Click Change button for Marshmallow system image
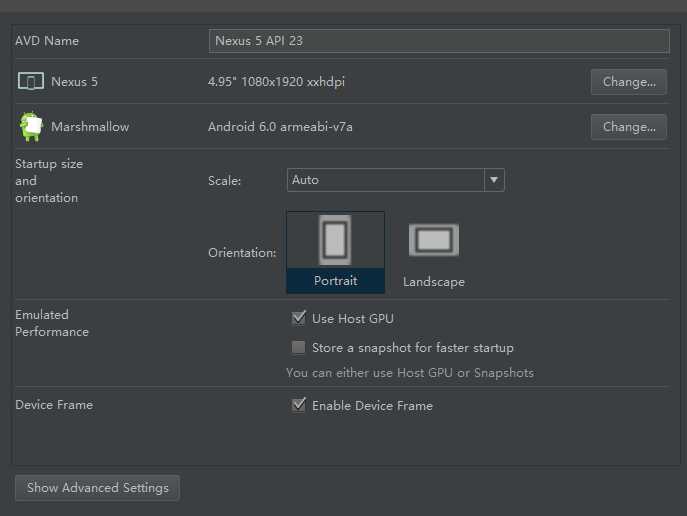 tap(629, 127)
